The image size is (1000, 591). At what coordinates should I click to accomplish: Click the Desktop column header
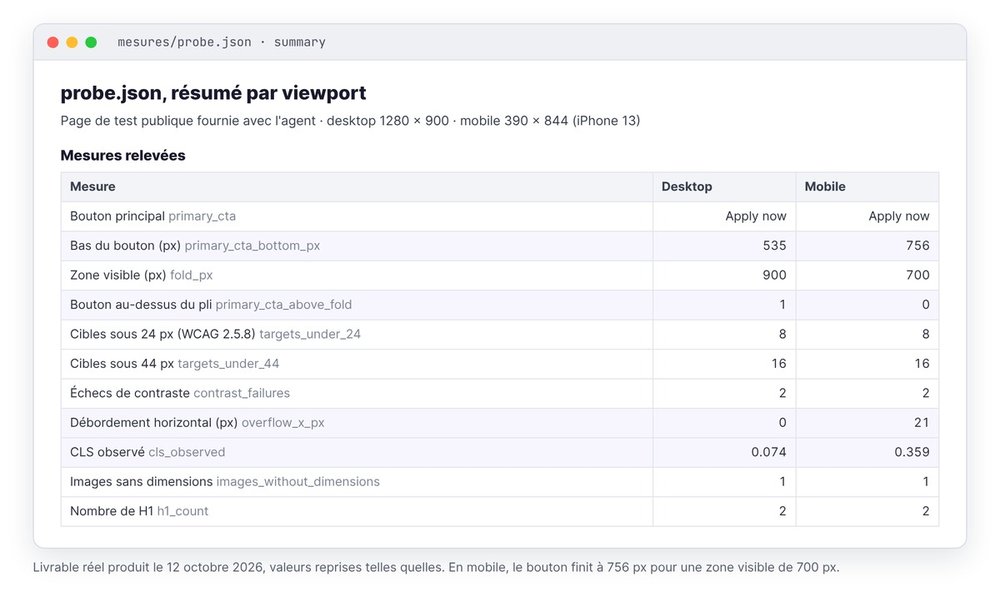pyautogui.click(x=687, y=187)
